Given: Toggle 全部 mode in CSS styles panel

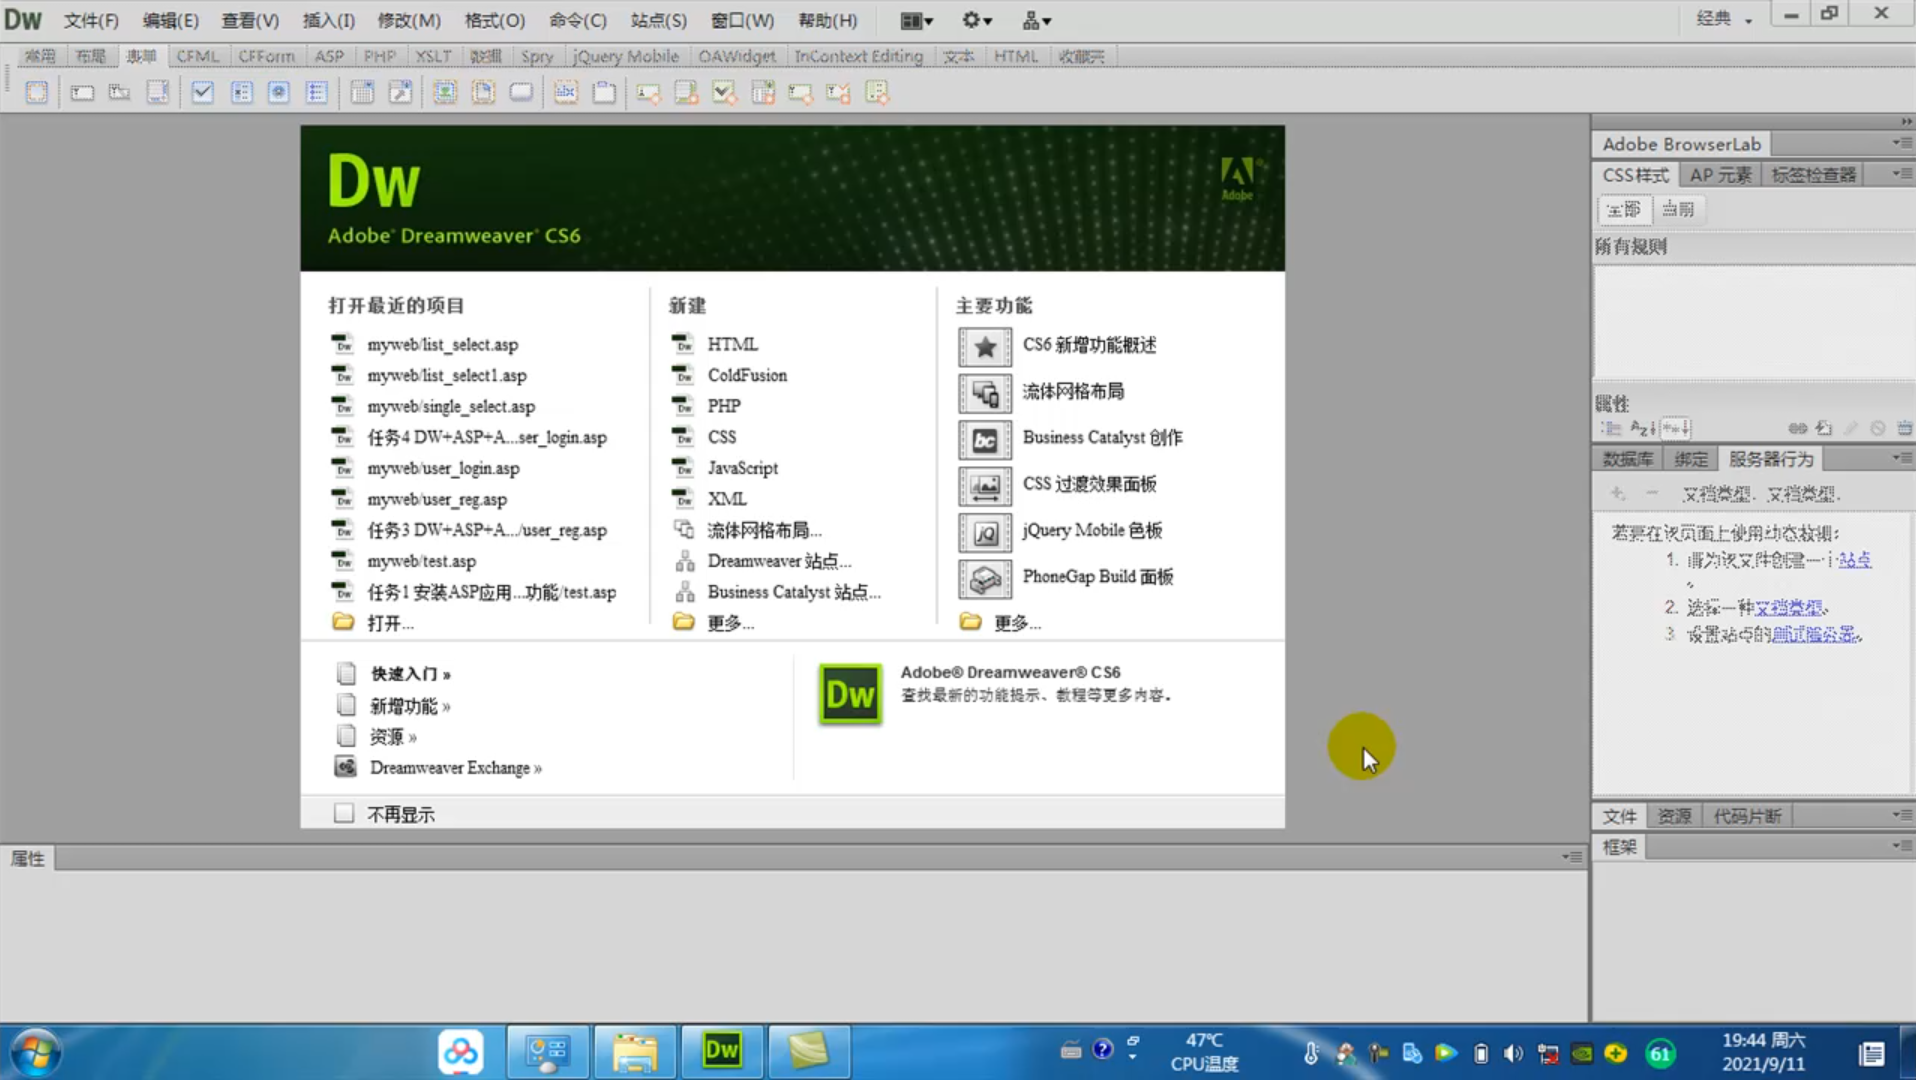Looking at the screenshot, I should point(1623,209).
